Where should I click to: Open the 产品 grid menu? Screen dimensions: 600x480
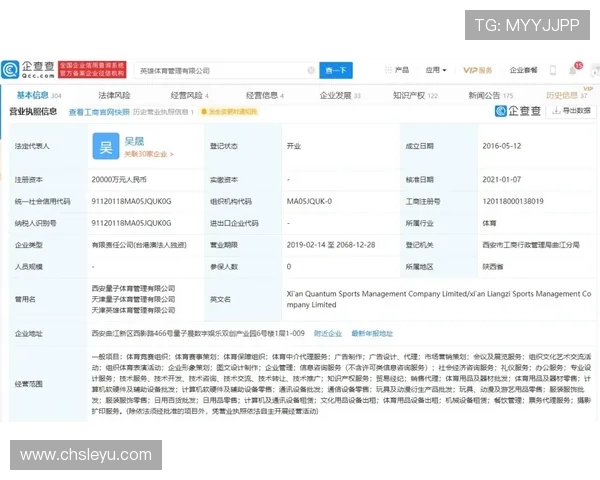coord(397,70)
